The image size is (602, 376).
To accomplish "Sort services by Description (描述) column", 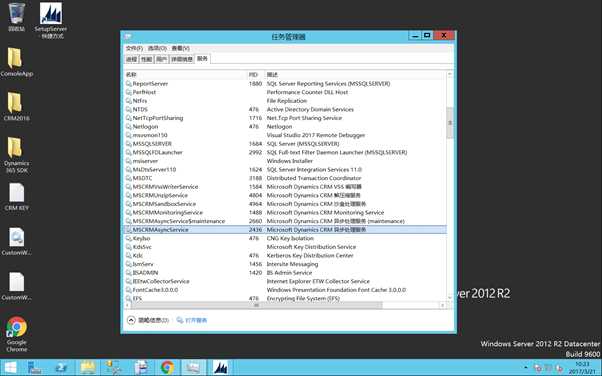I will tap(355, 75).
